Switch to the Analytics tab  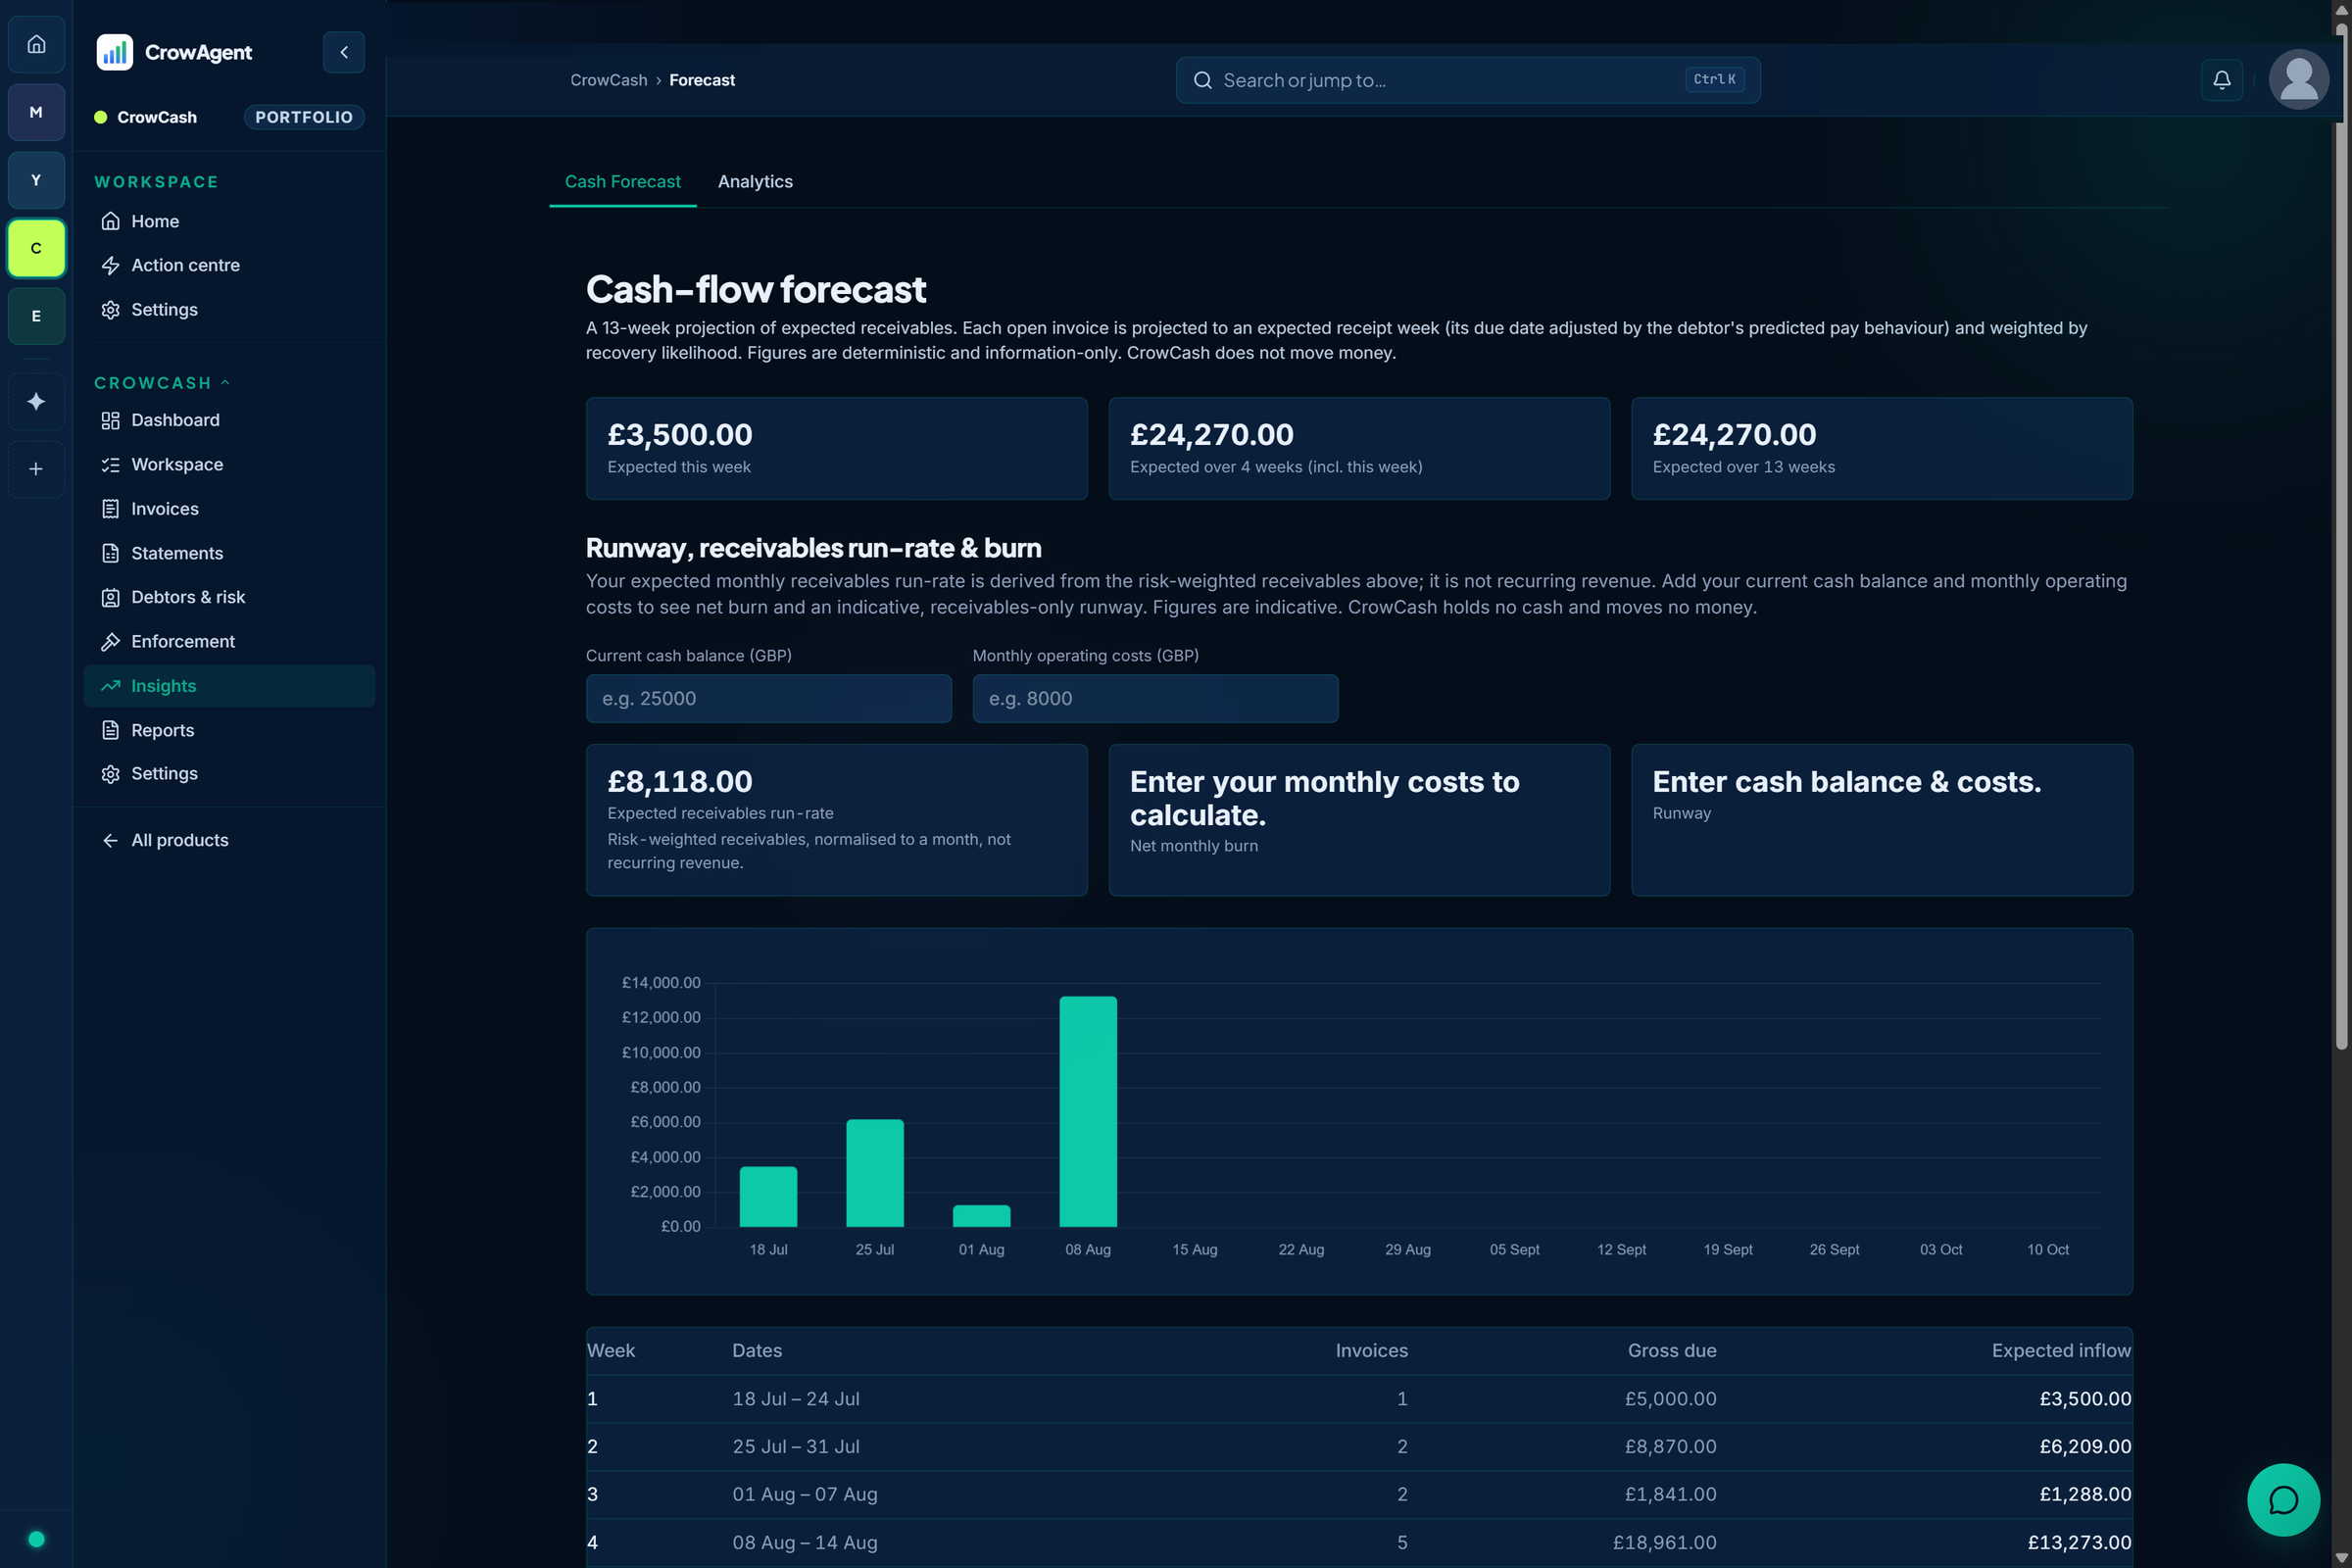pyautogui.click(x=755, y=182)
